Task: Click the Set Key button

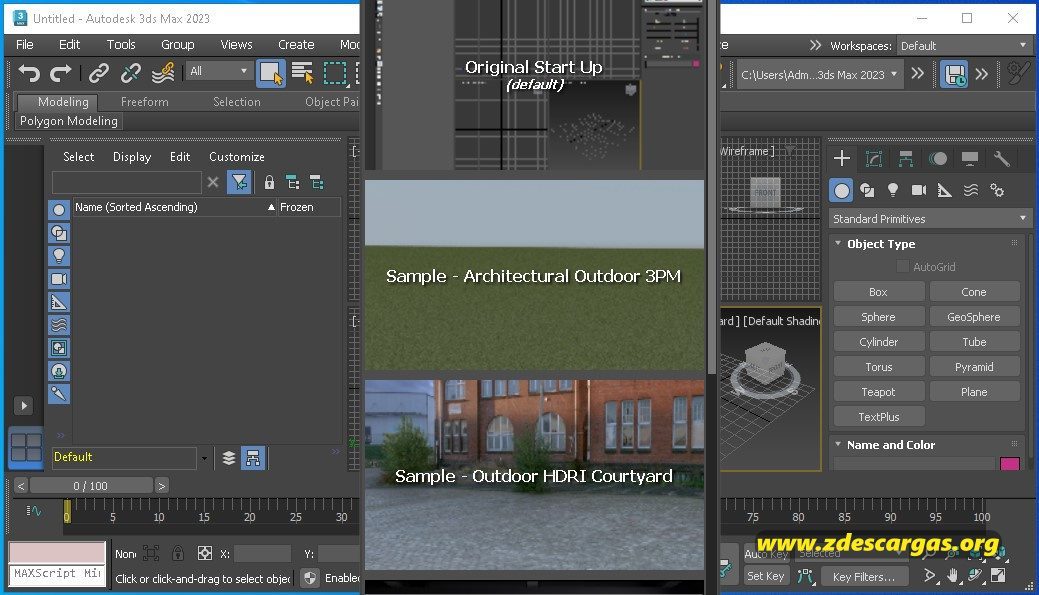Action: click(x=765, y=576)
